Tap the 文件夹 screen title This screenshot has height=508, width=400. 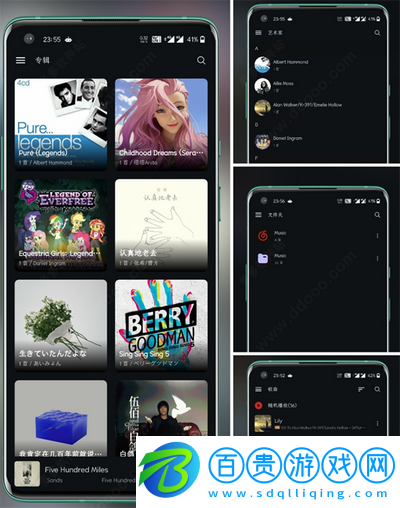[275, 215]
